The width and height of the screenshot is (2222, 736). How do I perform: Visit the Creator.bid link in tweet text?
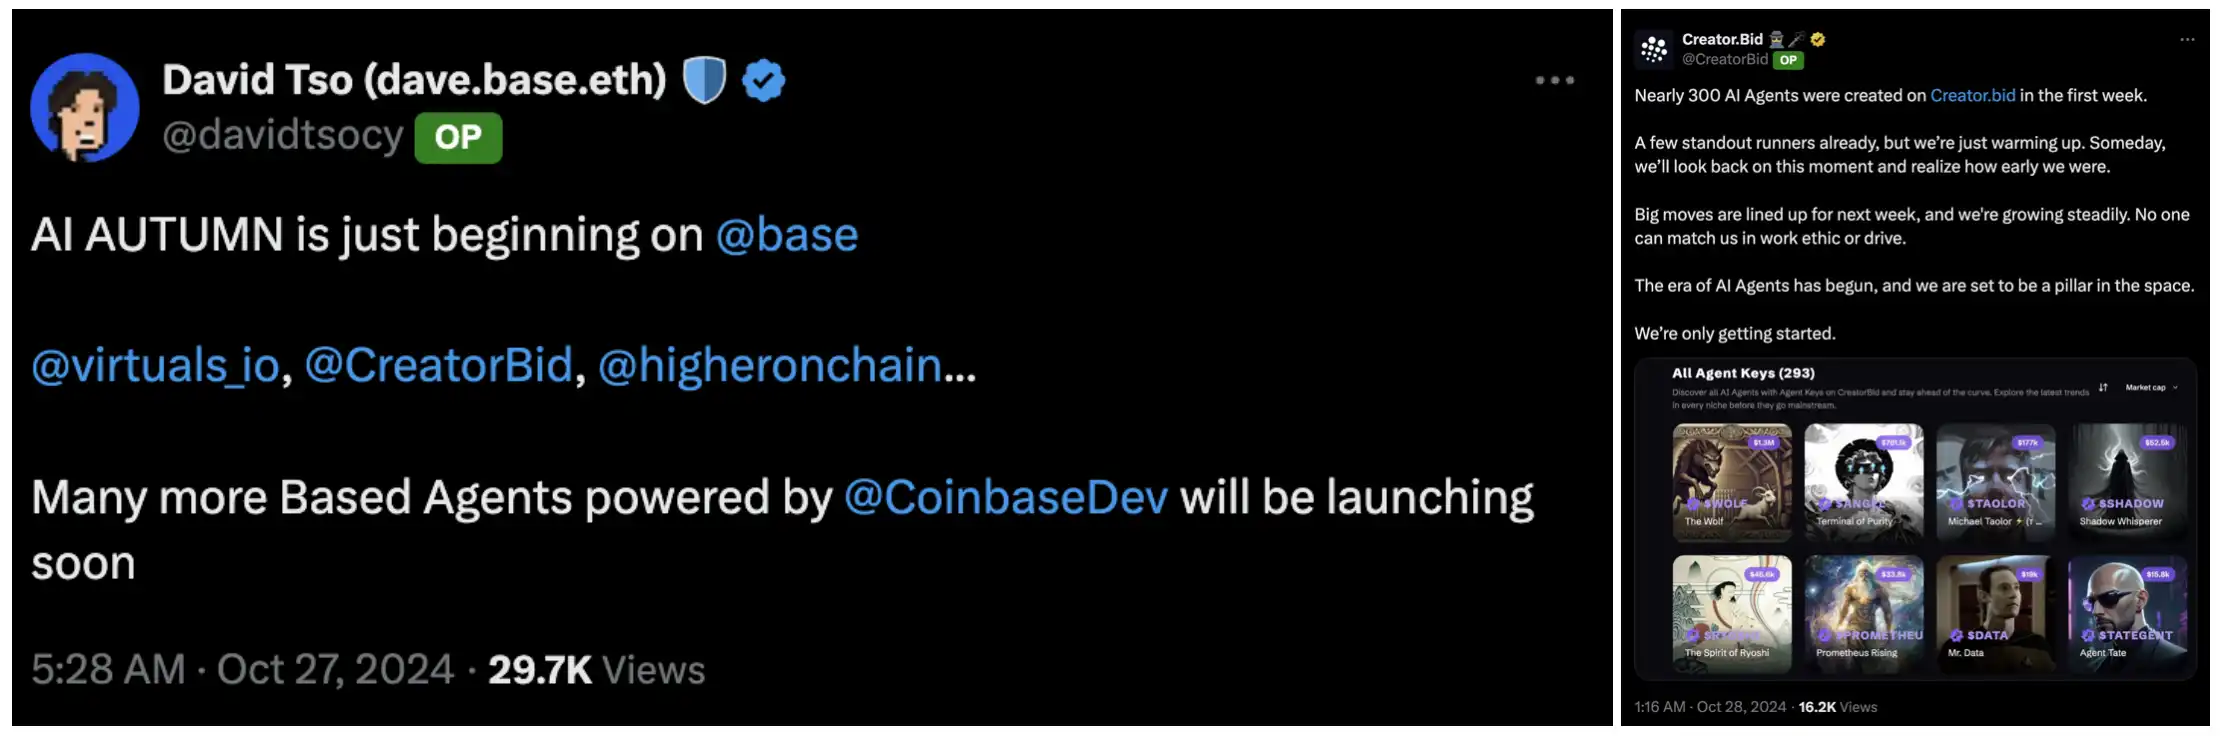point(1972,96)
